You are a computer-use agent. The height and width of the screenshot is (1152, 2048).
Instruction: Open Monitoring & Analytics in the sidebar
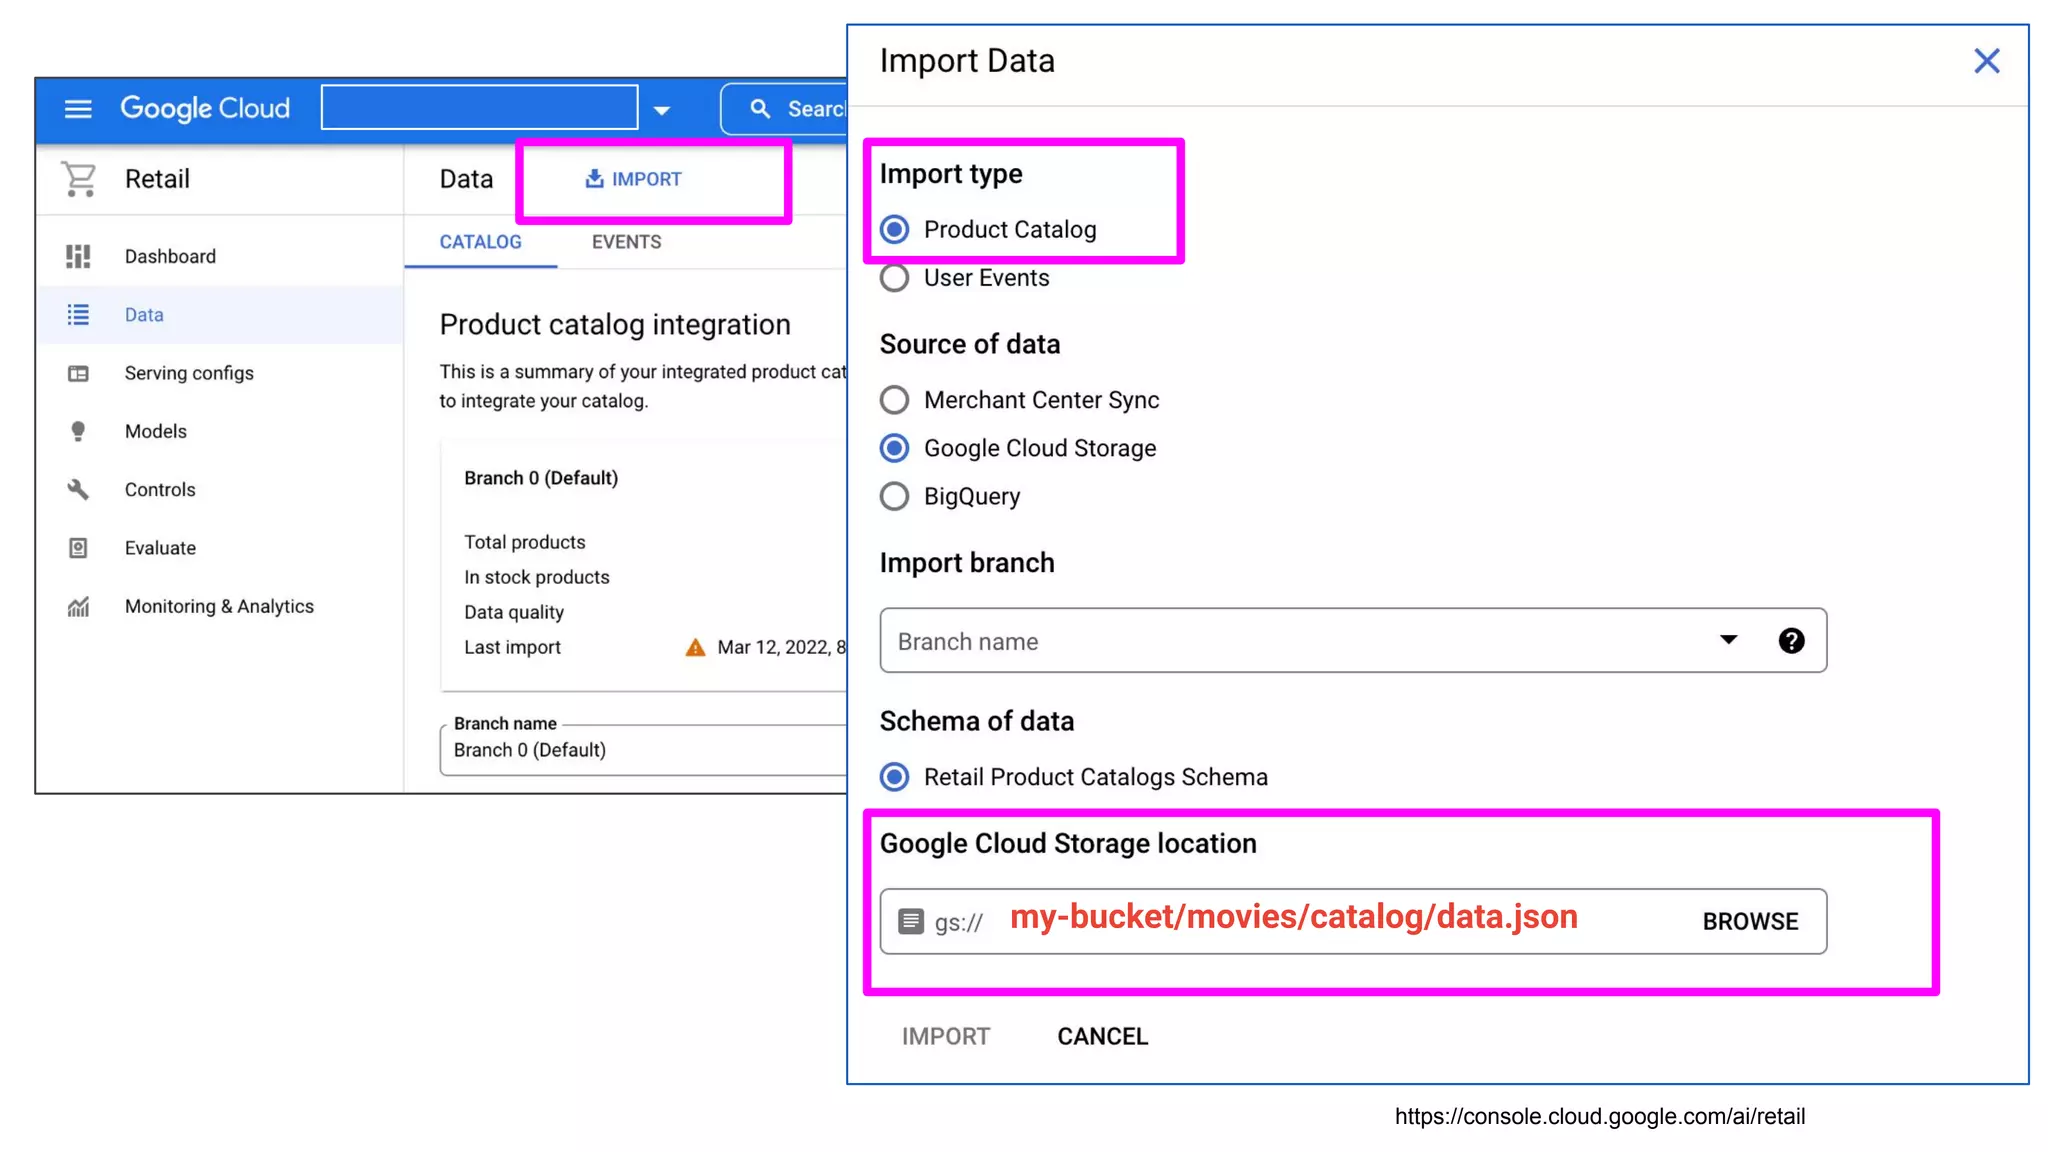pyautogui.click(x=220, y=607)
